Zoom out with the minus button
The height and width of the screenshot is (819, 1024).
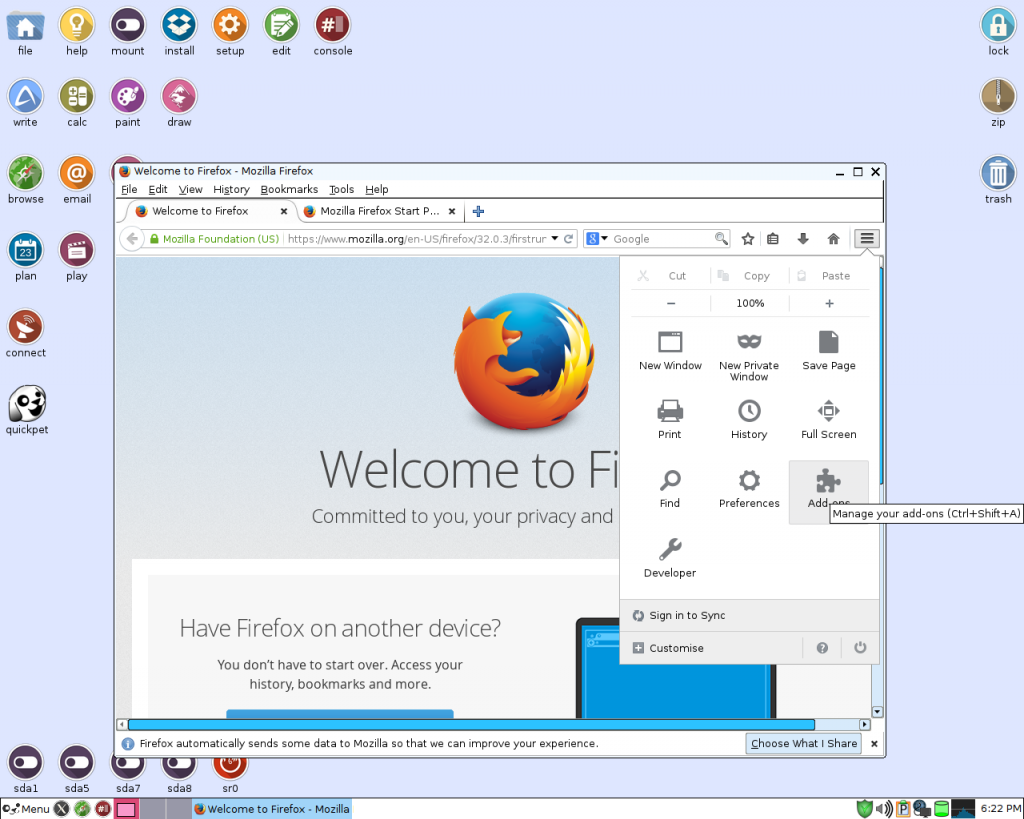pos(671,304)
